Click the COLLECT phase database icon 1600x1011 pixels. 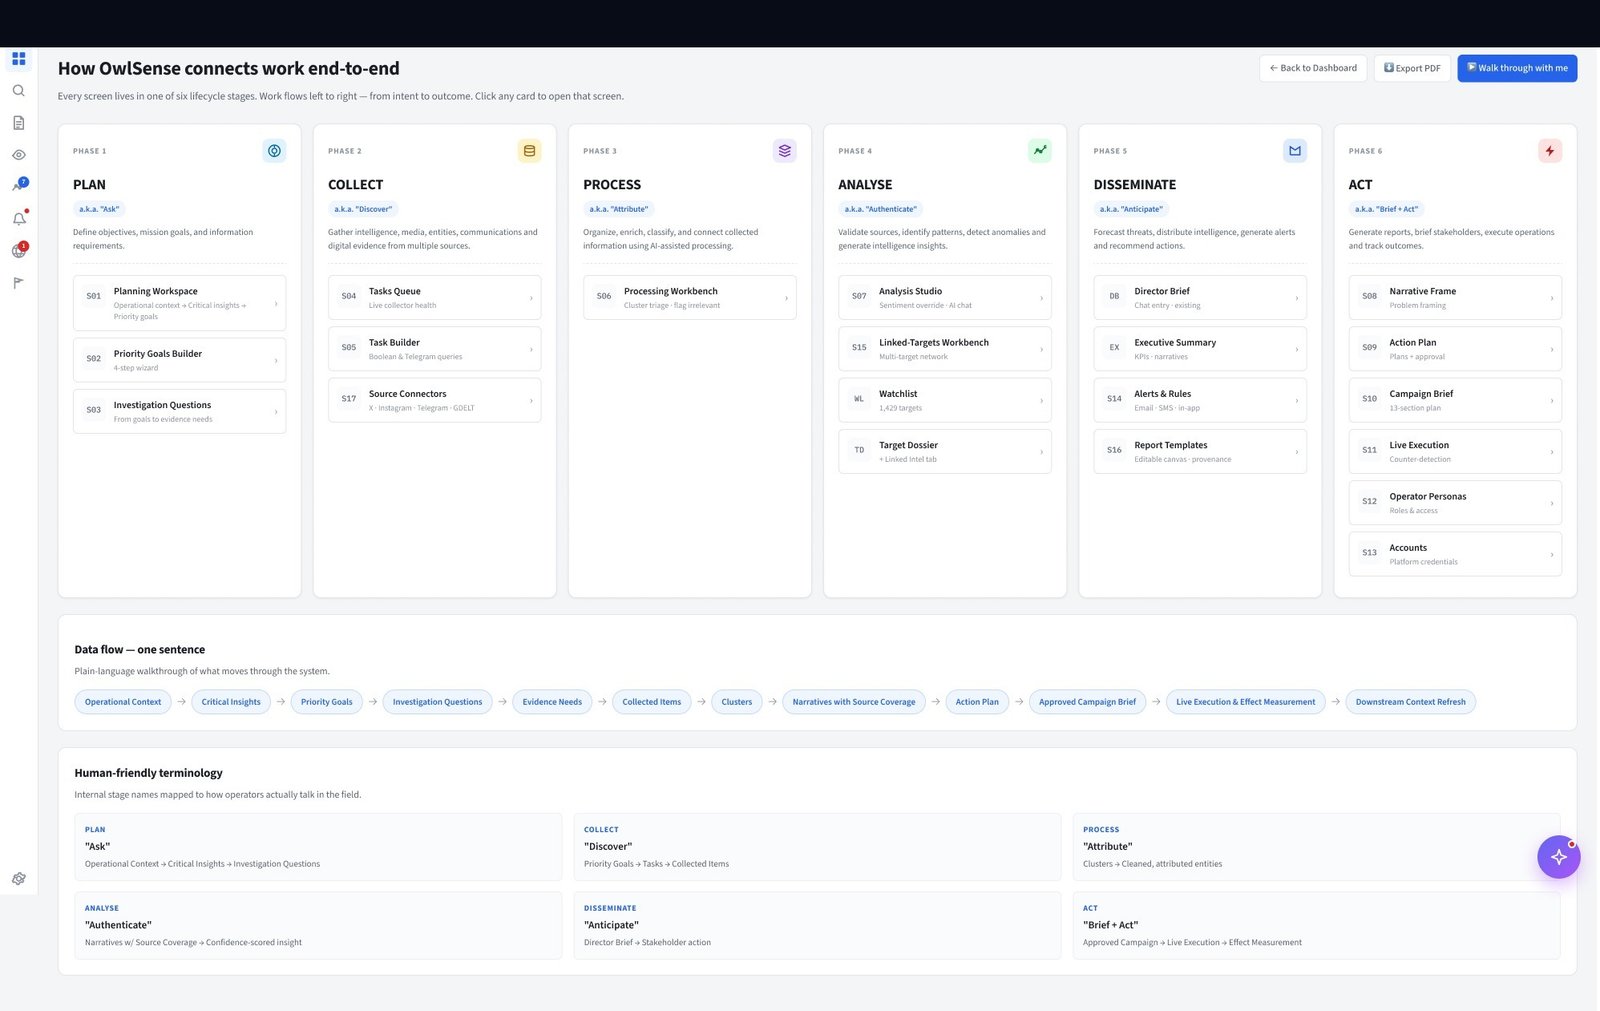[x=530, y=151]
